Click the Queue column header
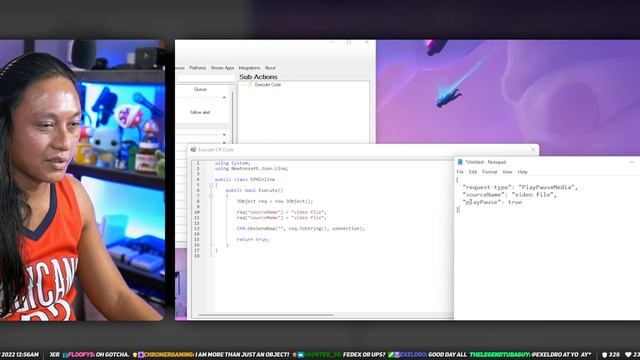640x360 pixels. click(200, 89)
